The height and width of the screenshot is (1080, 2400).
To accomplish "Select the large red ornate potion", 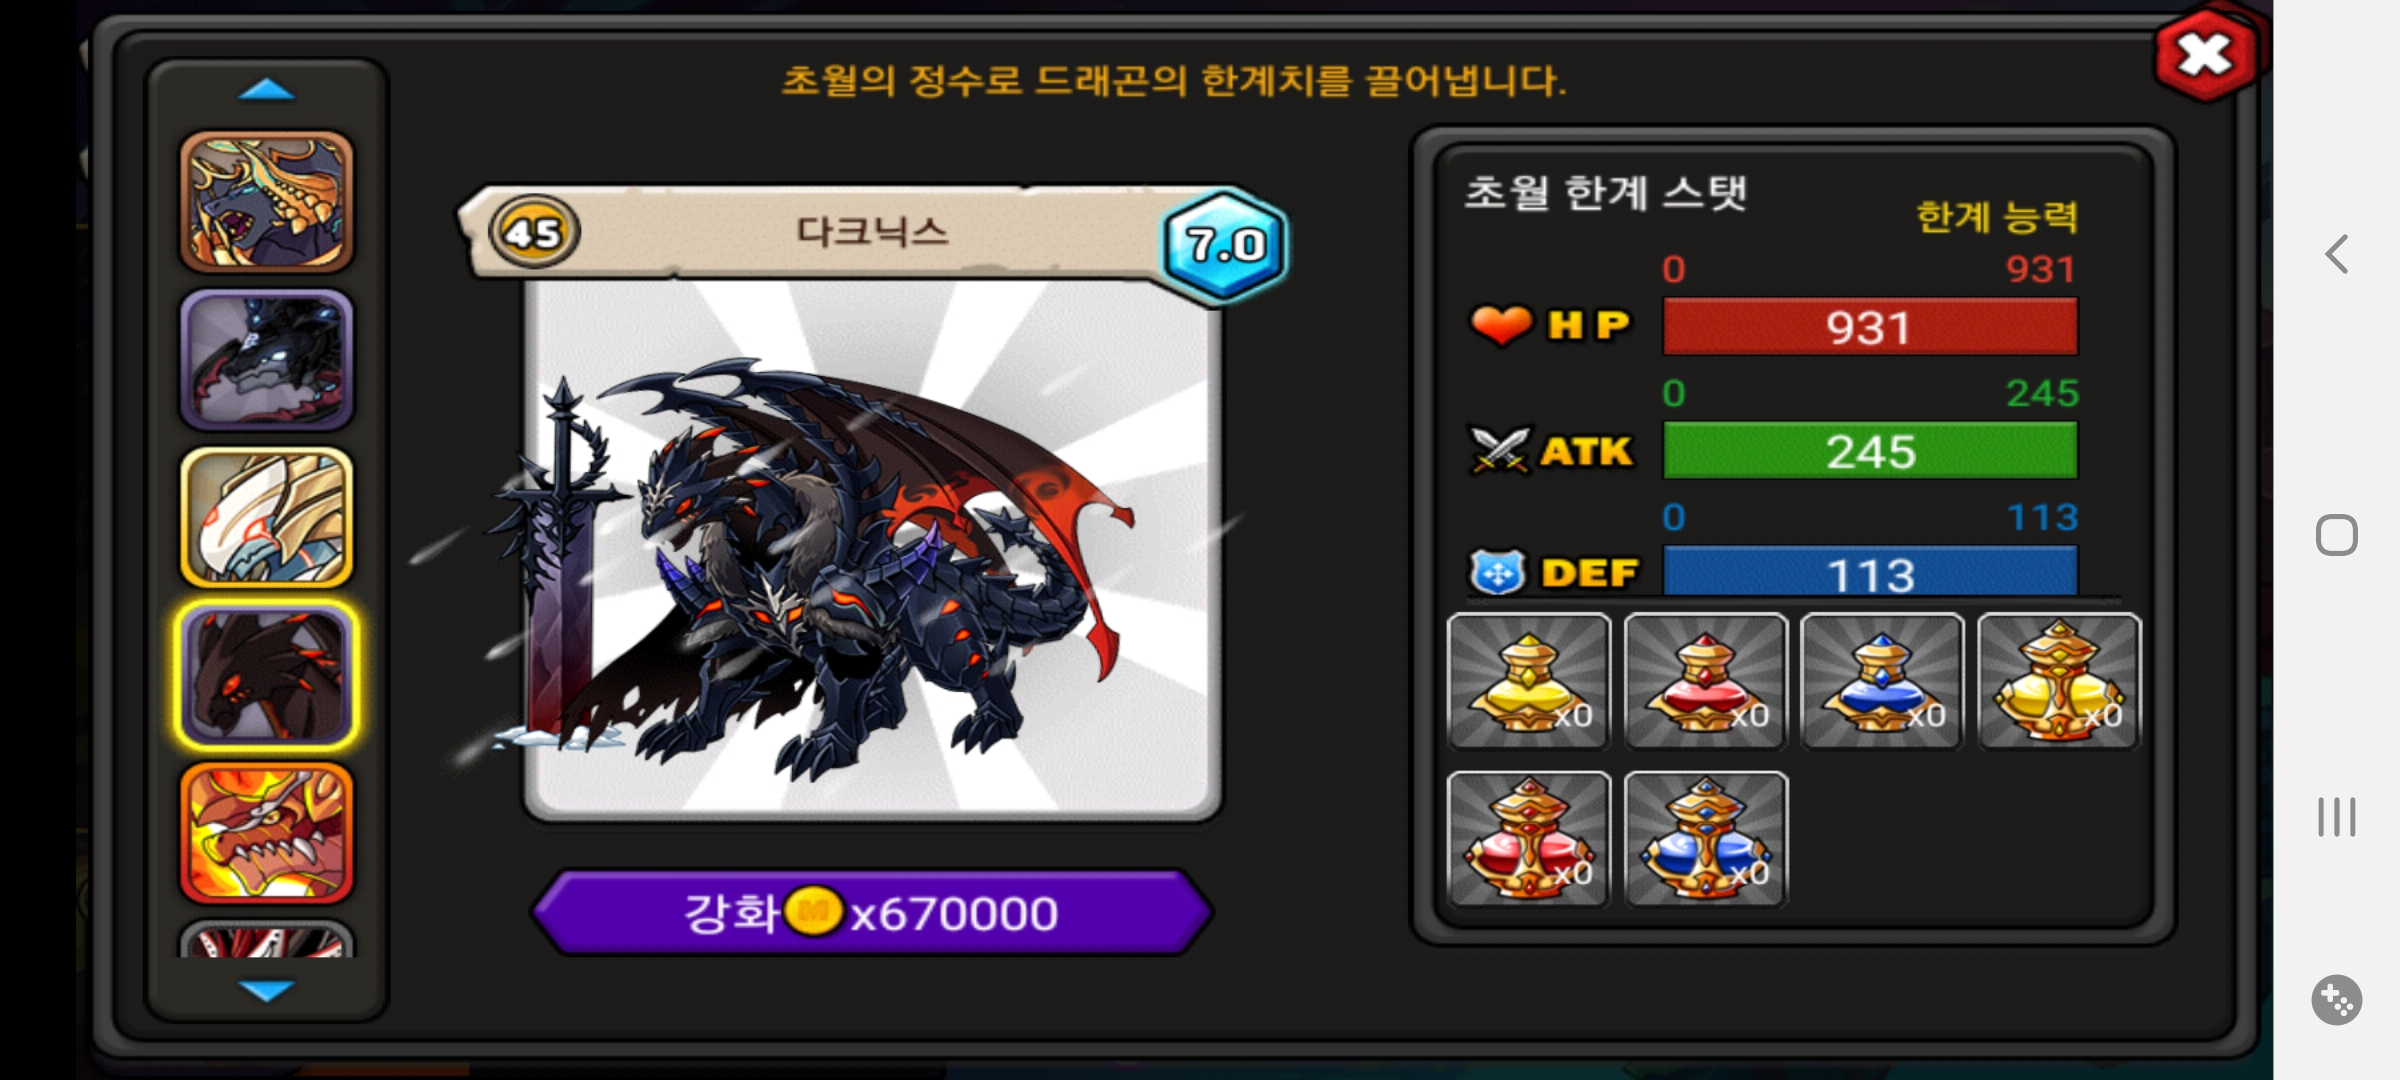I will 1529,839.
